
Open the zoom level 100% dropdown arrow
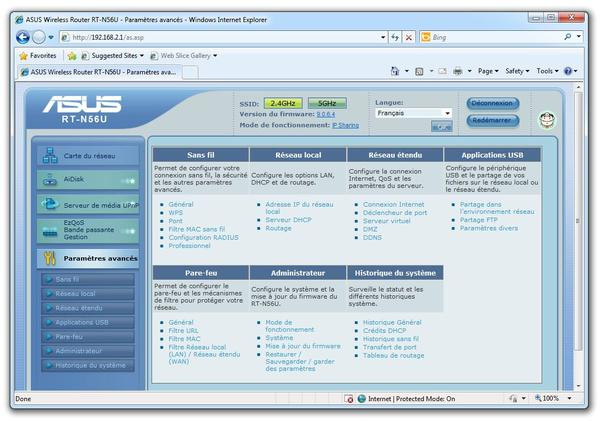[569, 399]
